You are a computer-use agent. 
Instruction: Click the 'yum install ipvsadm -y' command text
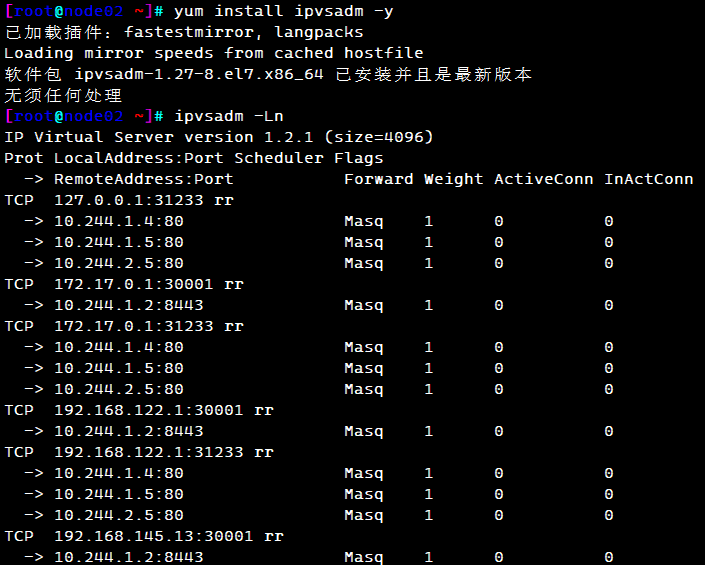tap(284, 11)
